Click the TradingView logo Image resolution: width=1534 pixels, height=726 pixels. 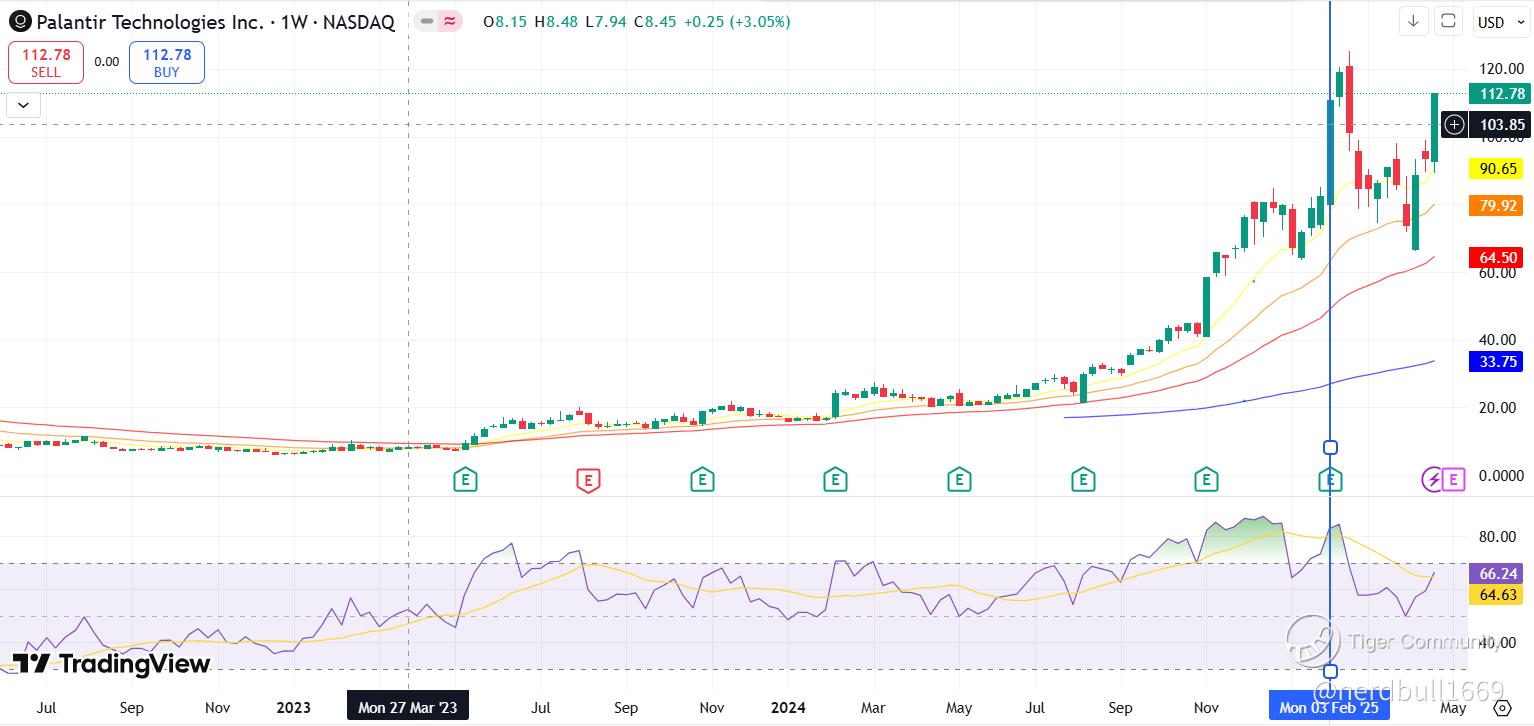pyautogui.click(x=112, y=664)
